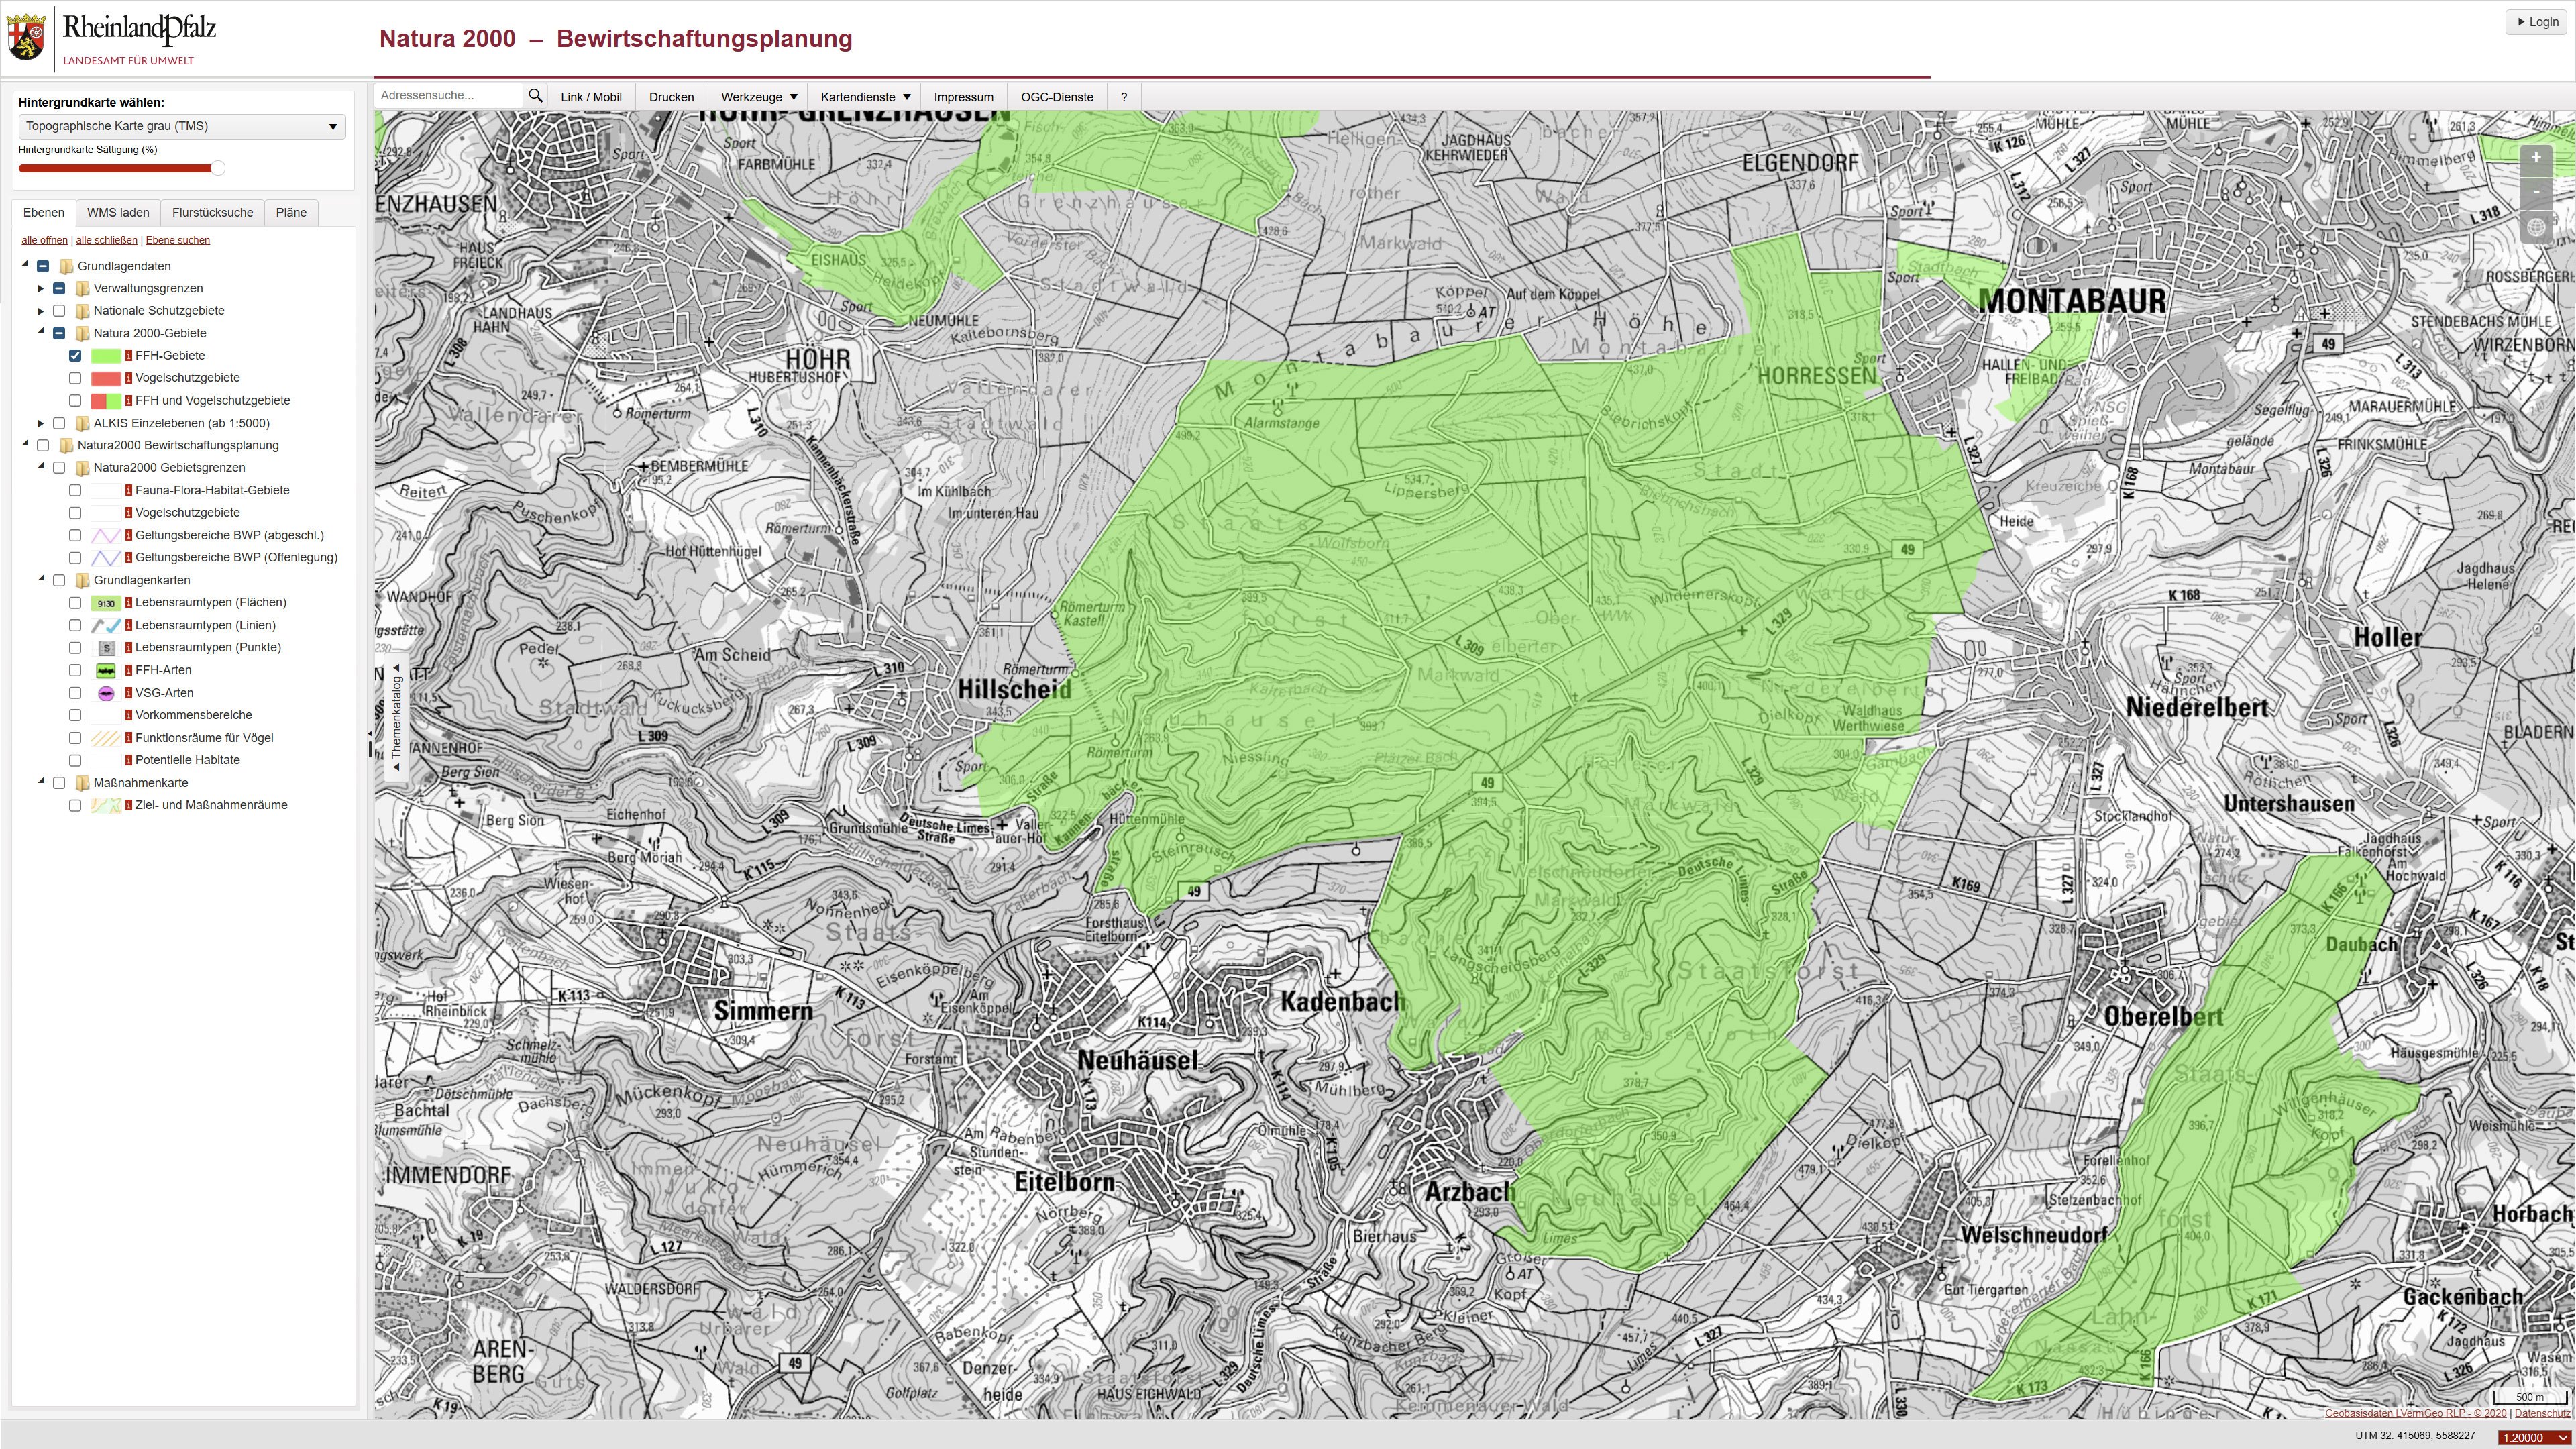2576x1449 pixels.
Task: Click the Drucken button
Action: coord(671,97)
